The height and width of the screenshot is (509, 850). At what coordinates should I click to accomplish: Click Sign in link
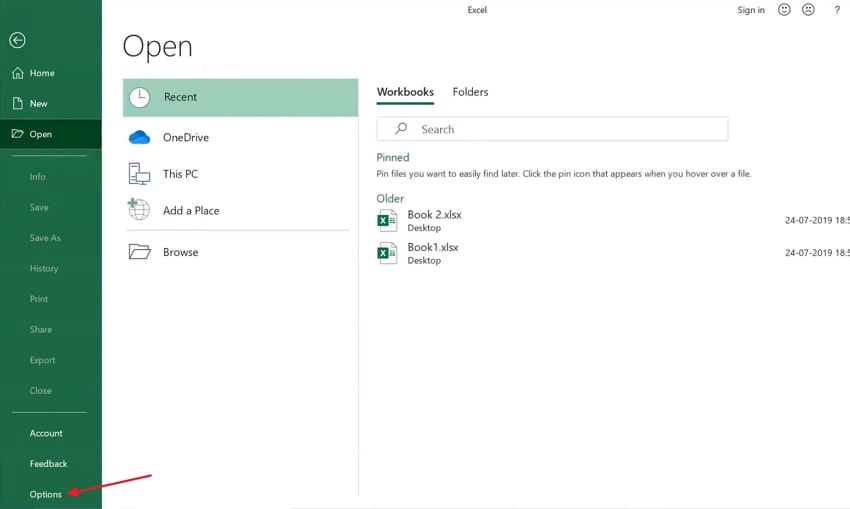tap(751, 10)
